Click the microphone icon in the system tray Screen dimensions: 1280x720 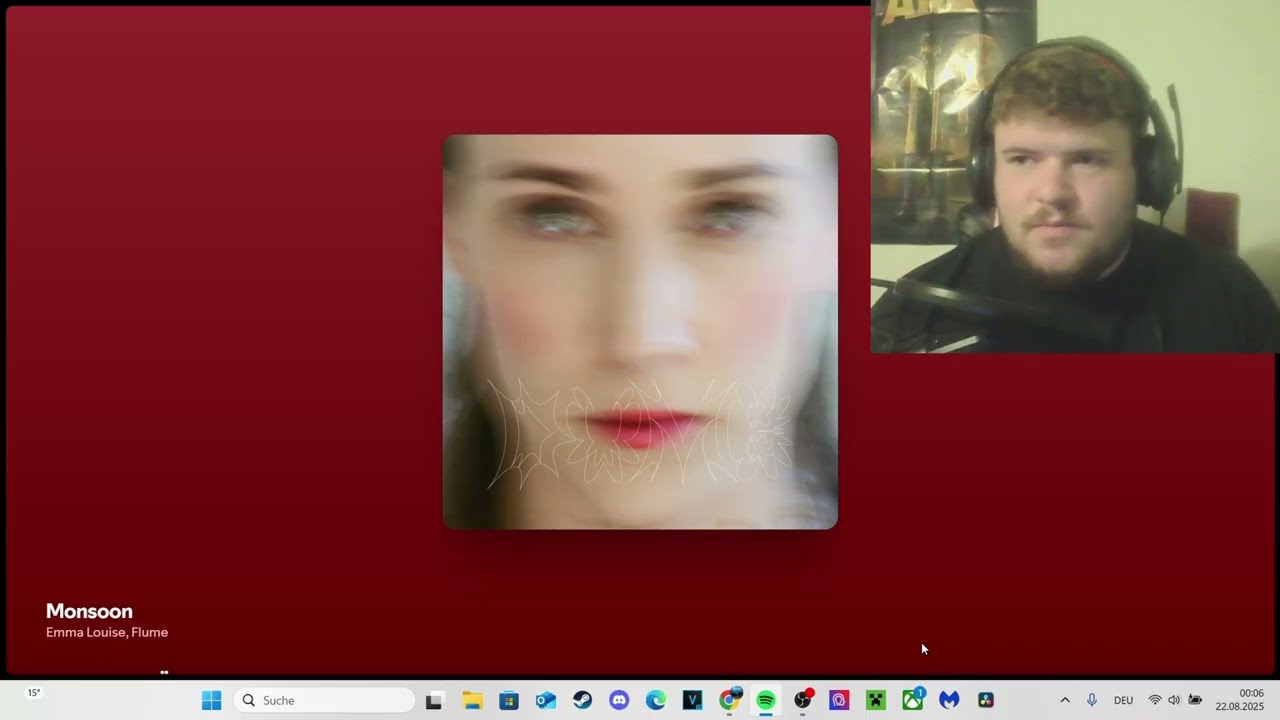coord(1092,700)
